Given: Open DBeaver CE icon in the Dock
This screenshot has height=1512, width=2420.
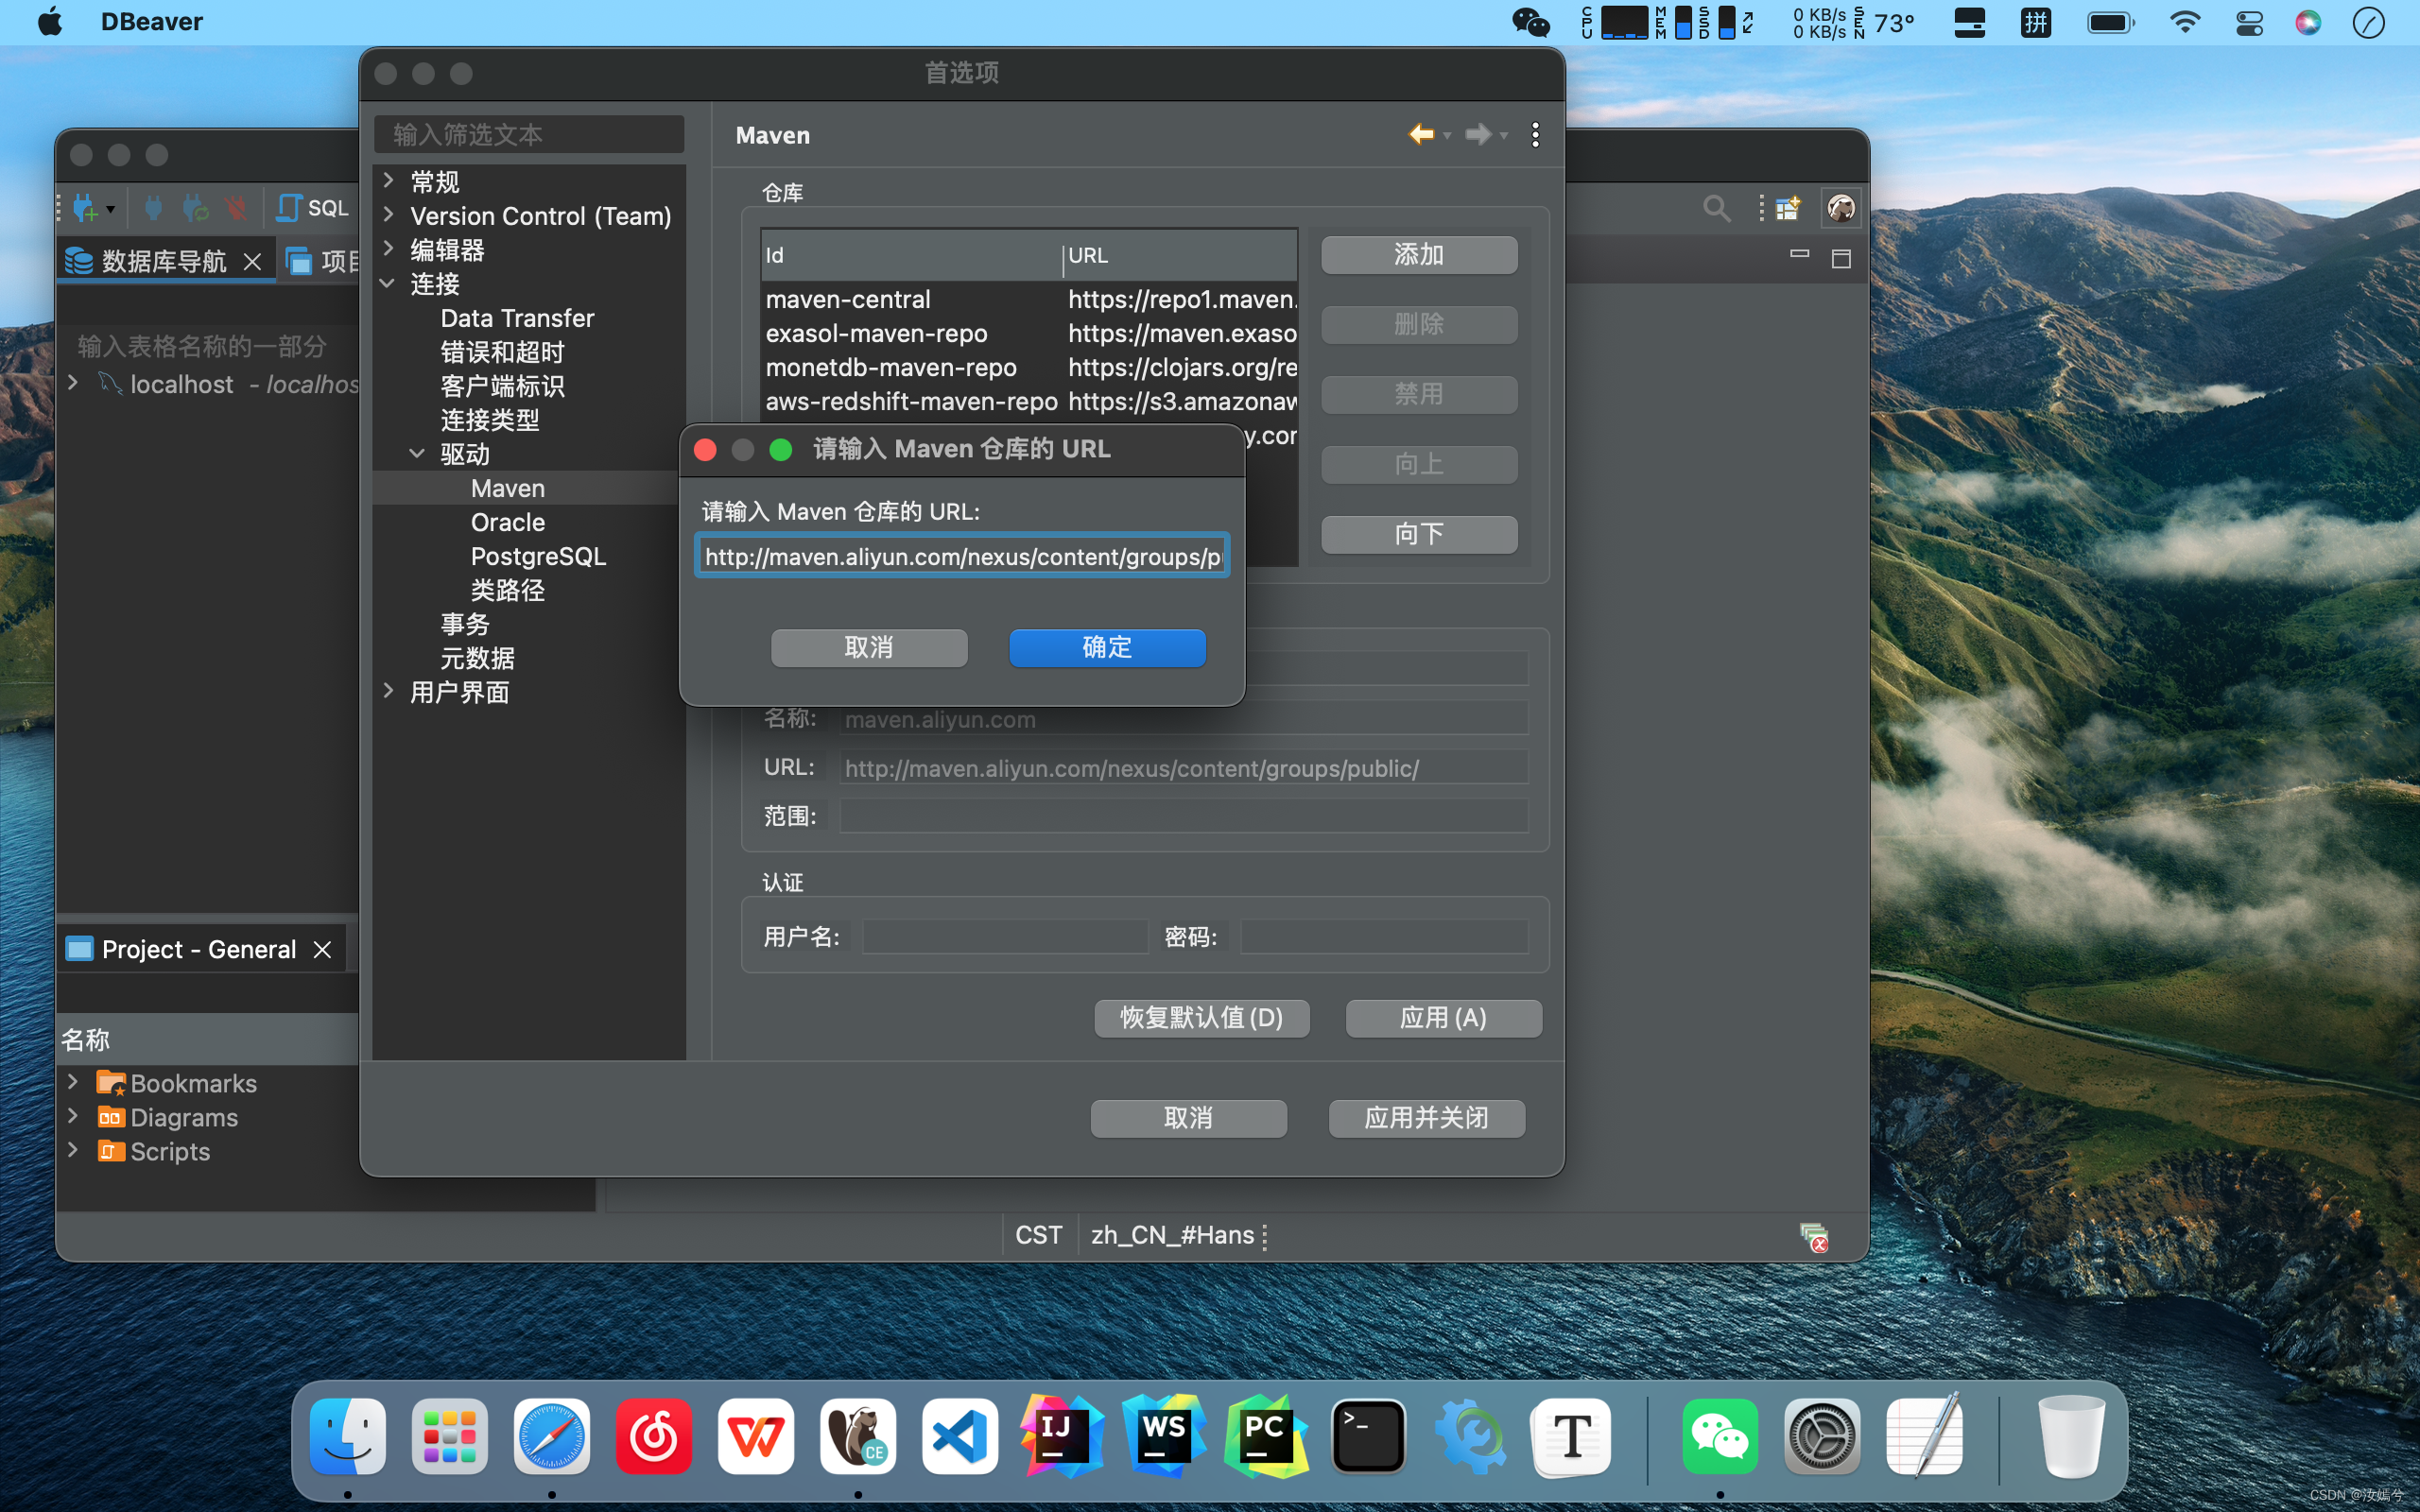Looking at the screenshot, I should click(858, 1437).
